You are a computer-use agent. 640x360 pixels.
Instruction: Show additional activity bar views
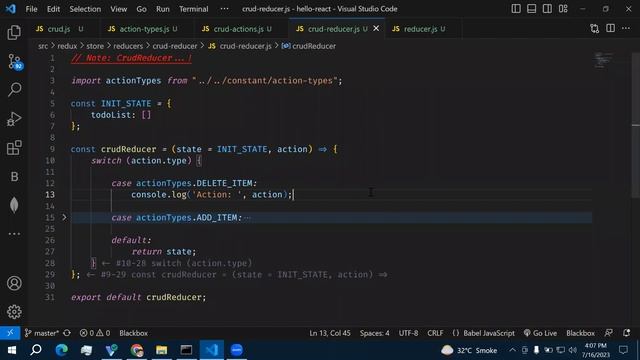[14, 234]
